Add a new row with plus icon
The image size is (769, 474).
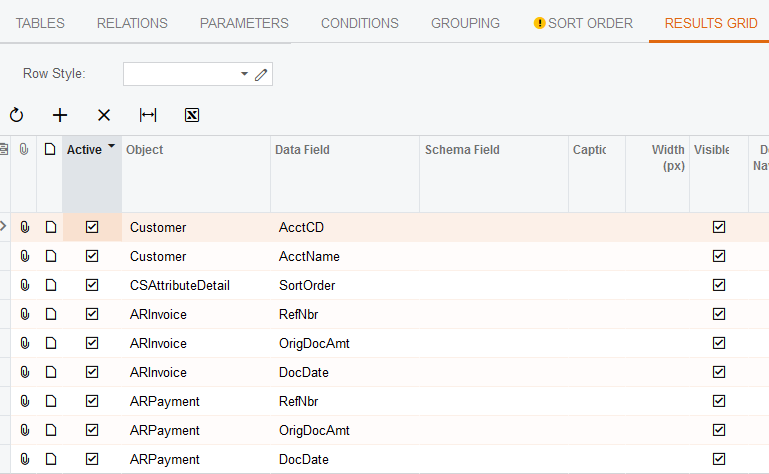click(60, 115)
